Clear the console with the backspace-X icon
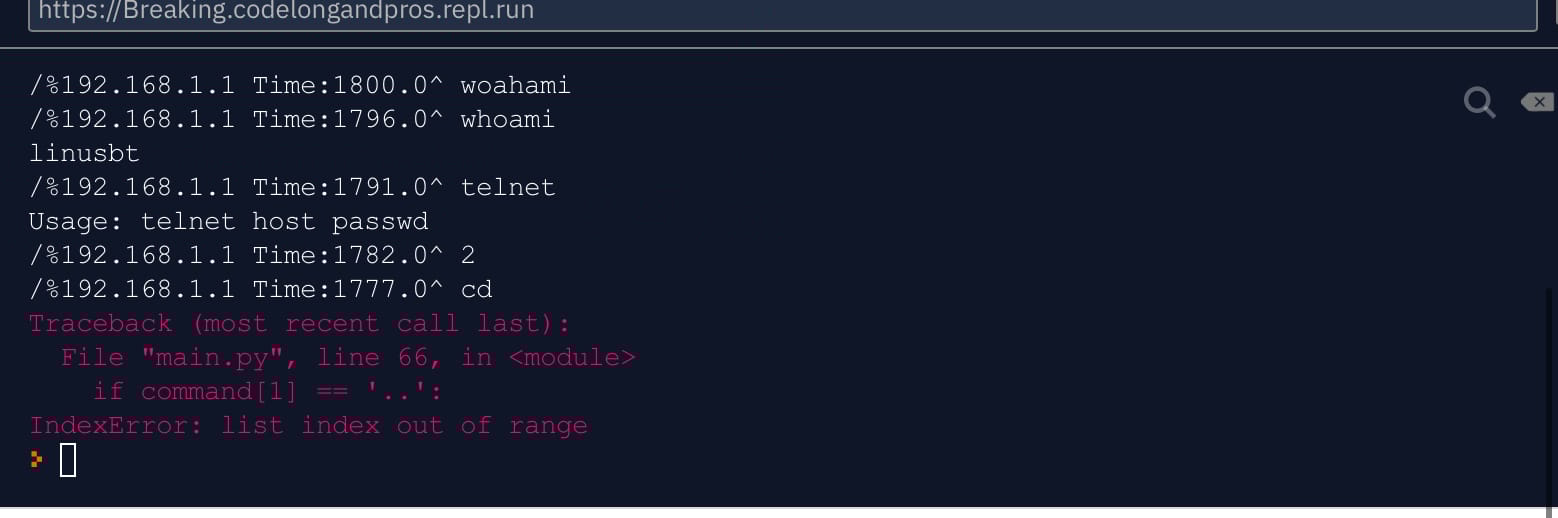 pyautogui.click(x=1538, y=102)
